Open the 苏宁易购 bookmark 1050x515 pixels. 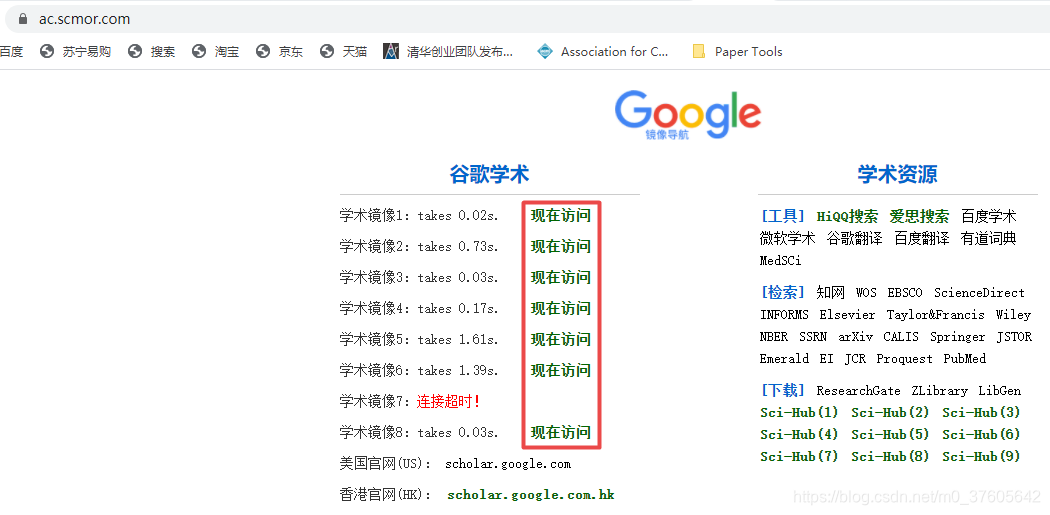point(75,52)
